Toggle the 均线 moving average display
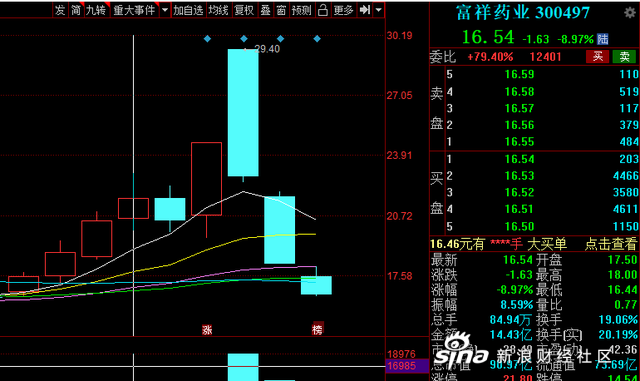640x381 pixels. 218,10
